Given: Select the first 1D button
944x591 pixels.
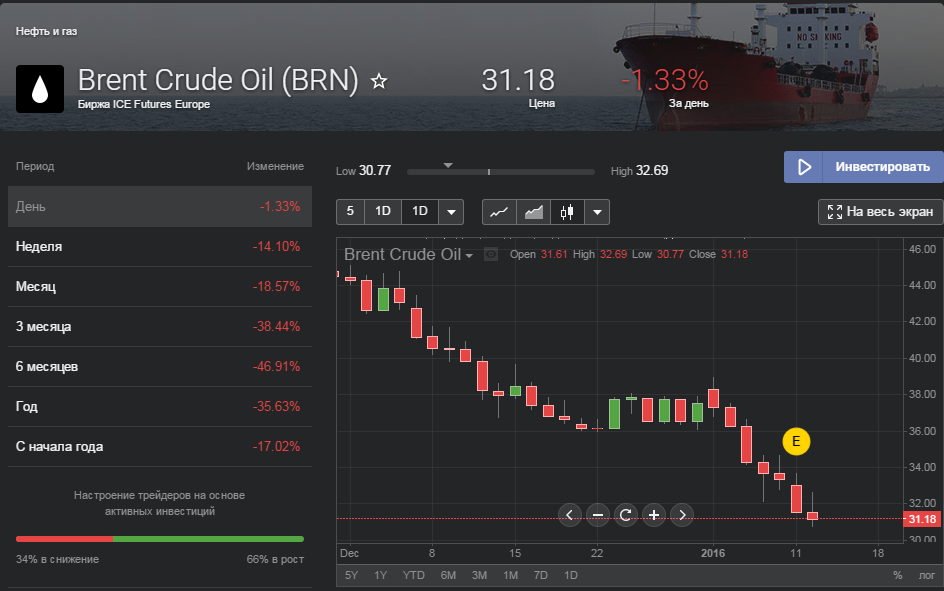Looking at the screenshot, I should click(x=383, y=212).
